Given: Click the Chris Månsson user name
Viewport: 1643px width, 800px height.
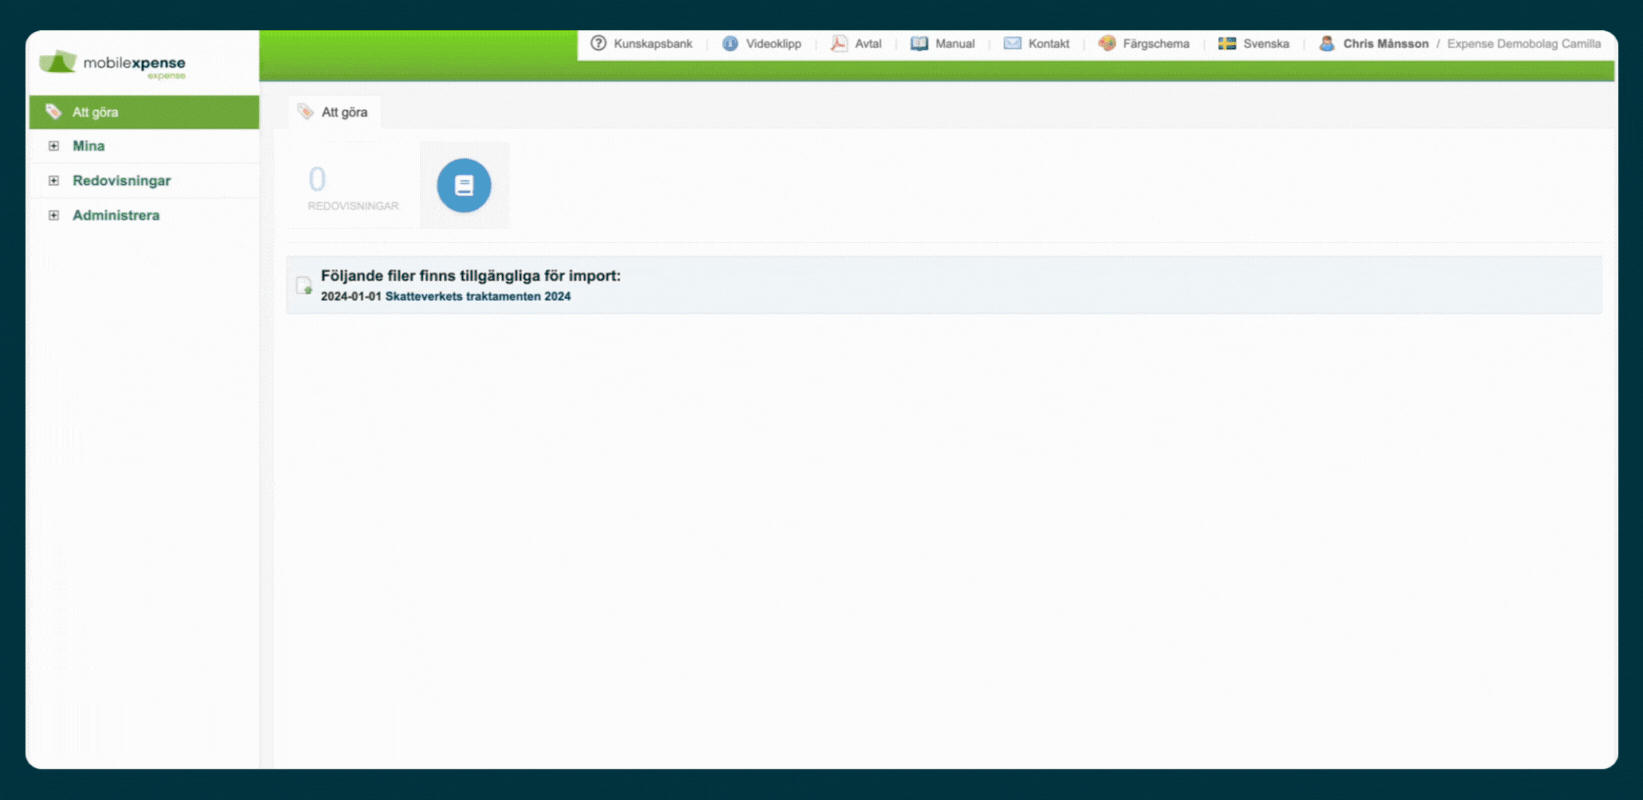Looking at the screenshot, I should [x=1386, y=44].
